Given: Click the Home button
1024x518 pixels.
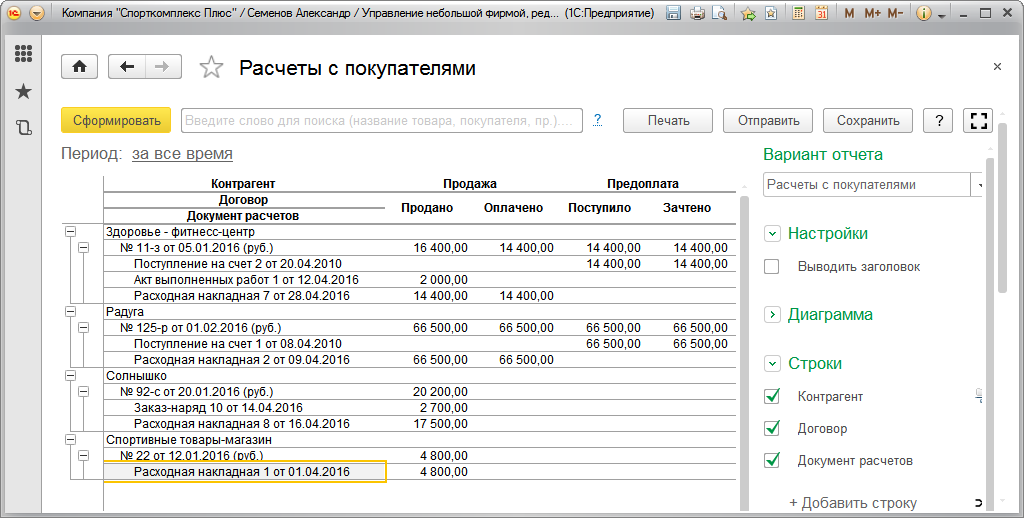Looking at the screenshot, I should pos(80,67).
